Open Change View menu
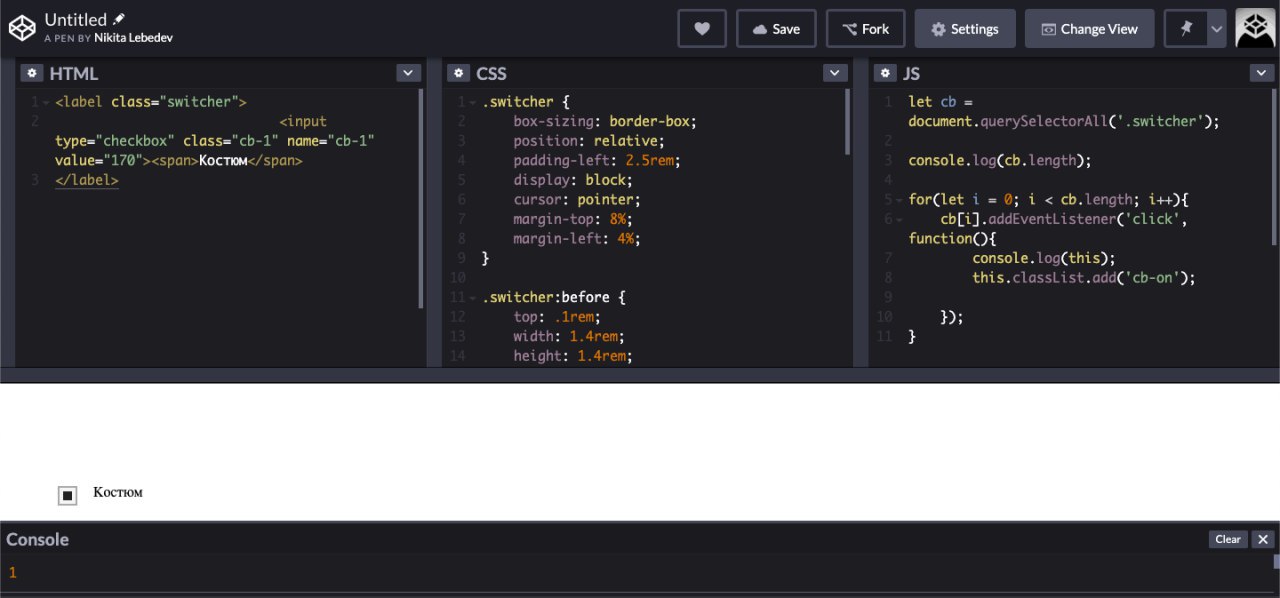The image size is (1280, 598). click(1089, 29)
